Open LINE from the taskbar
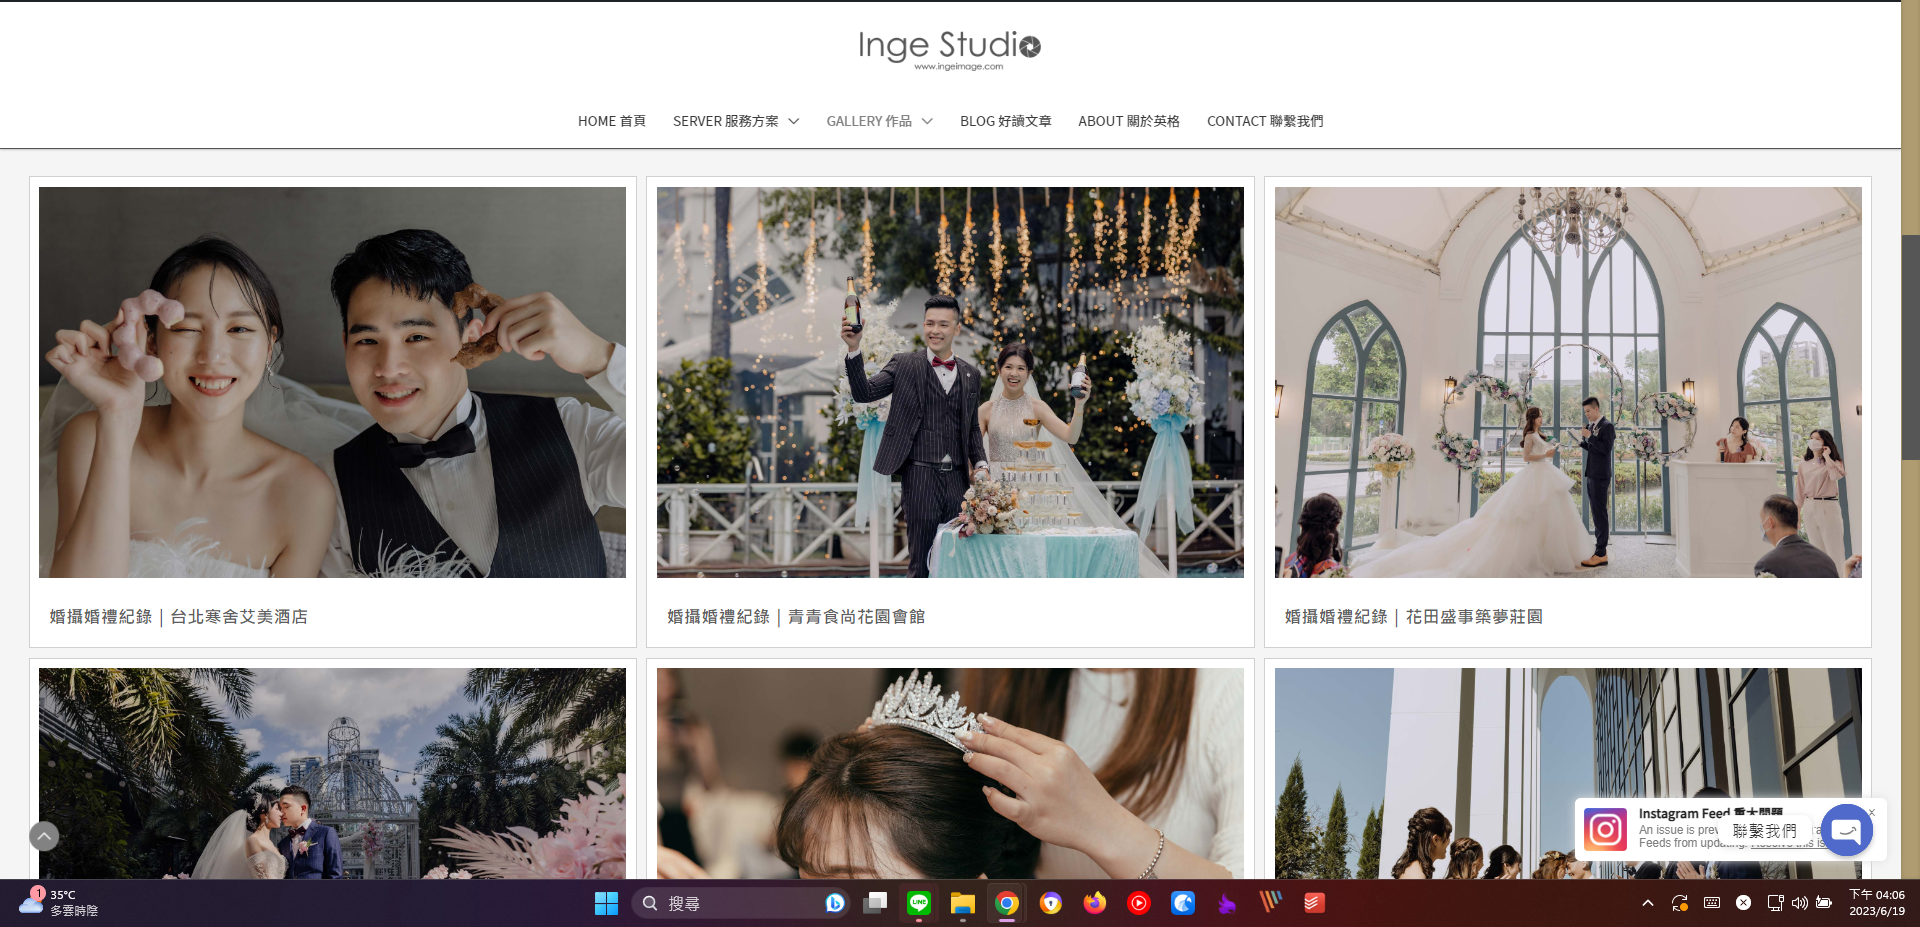This screenshot has height=927, width=1920. tap(918, 903)
